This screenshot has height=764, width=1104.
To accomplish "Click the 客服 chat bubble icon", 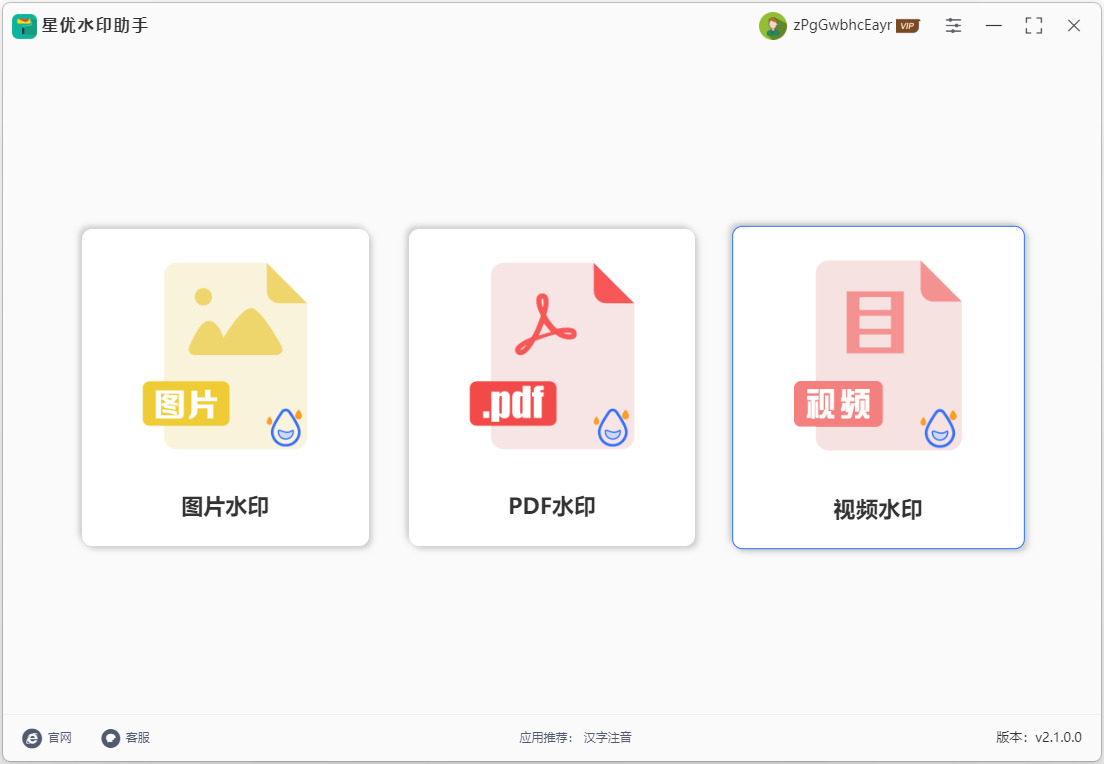I will tap(111, 738).
